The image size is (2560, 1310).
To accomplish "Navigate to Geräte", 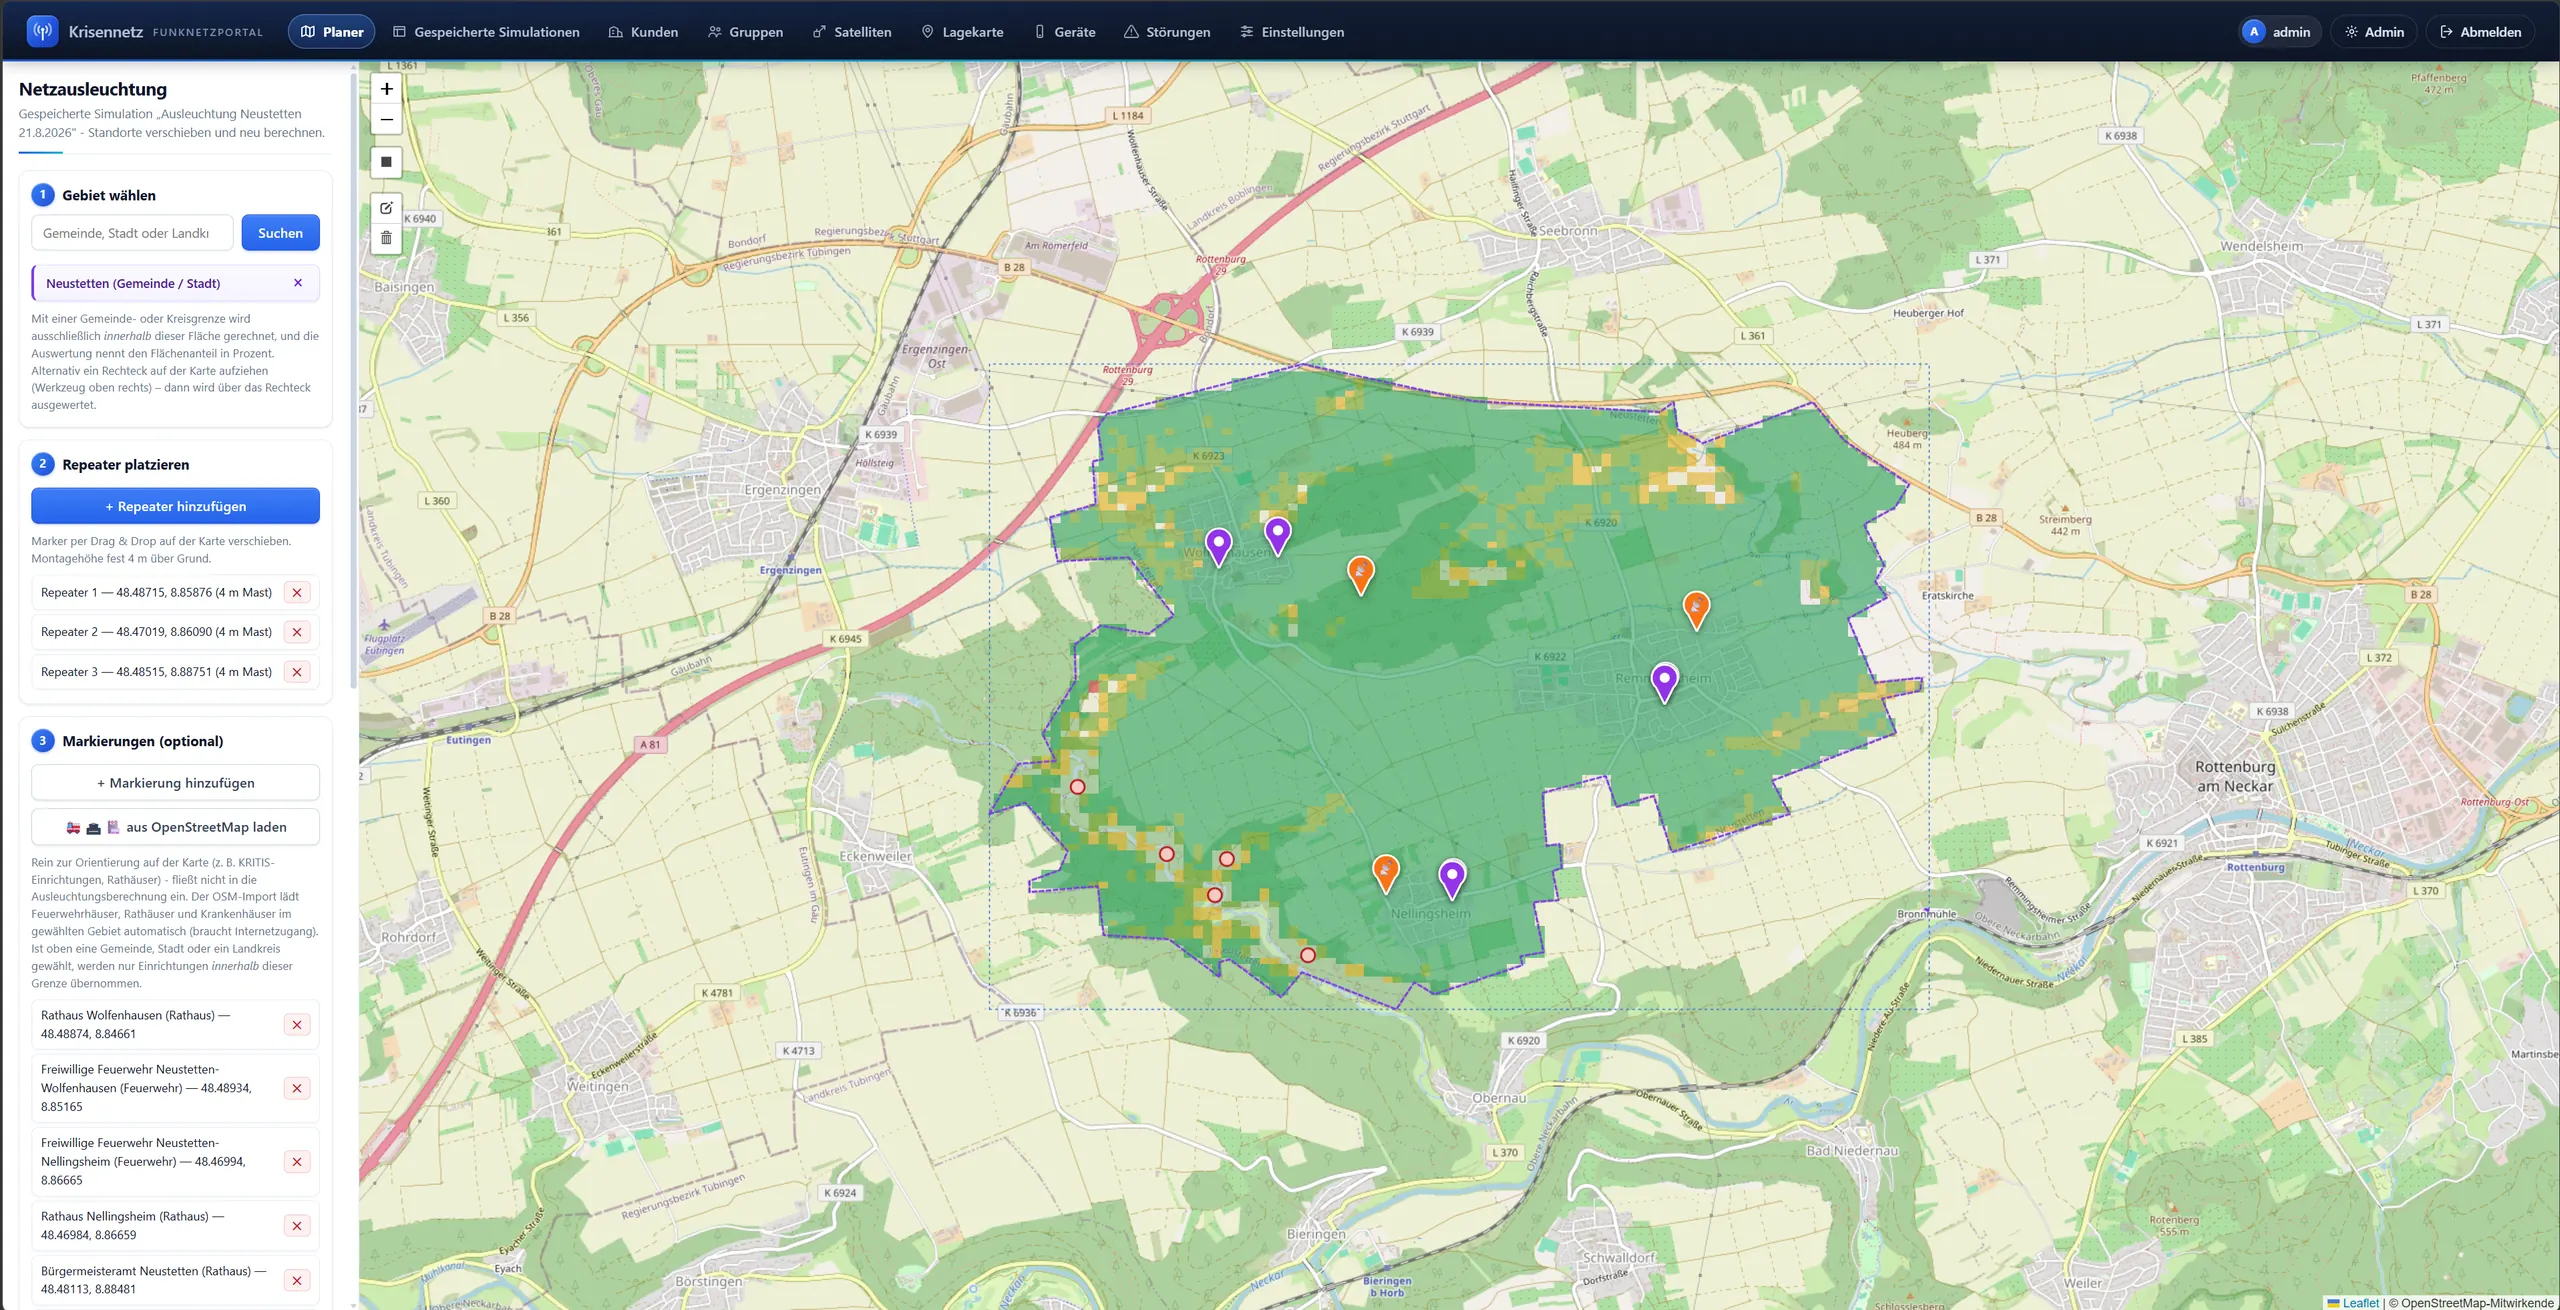I will click(x=1065, y=32).
